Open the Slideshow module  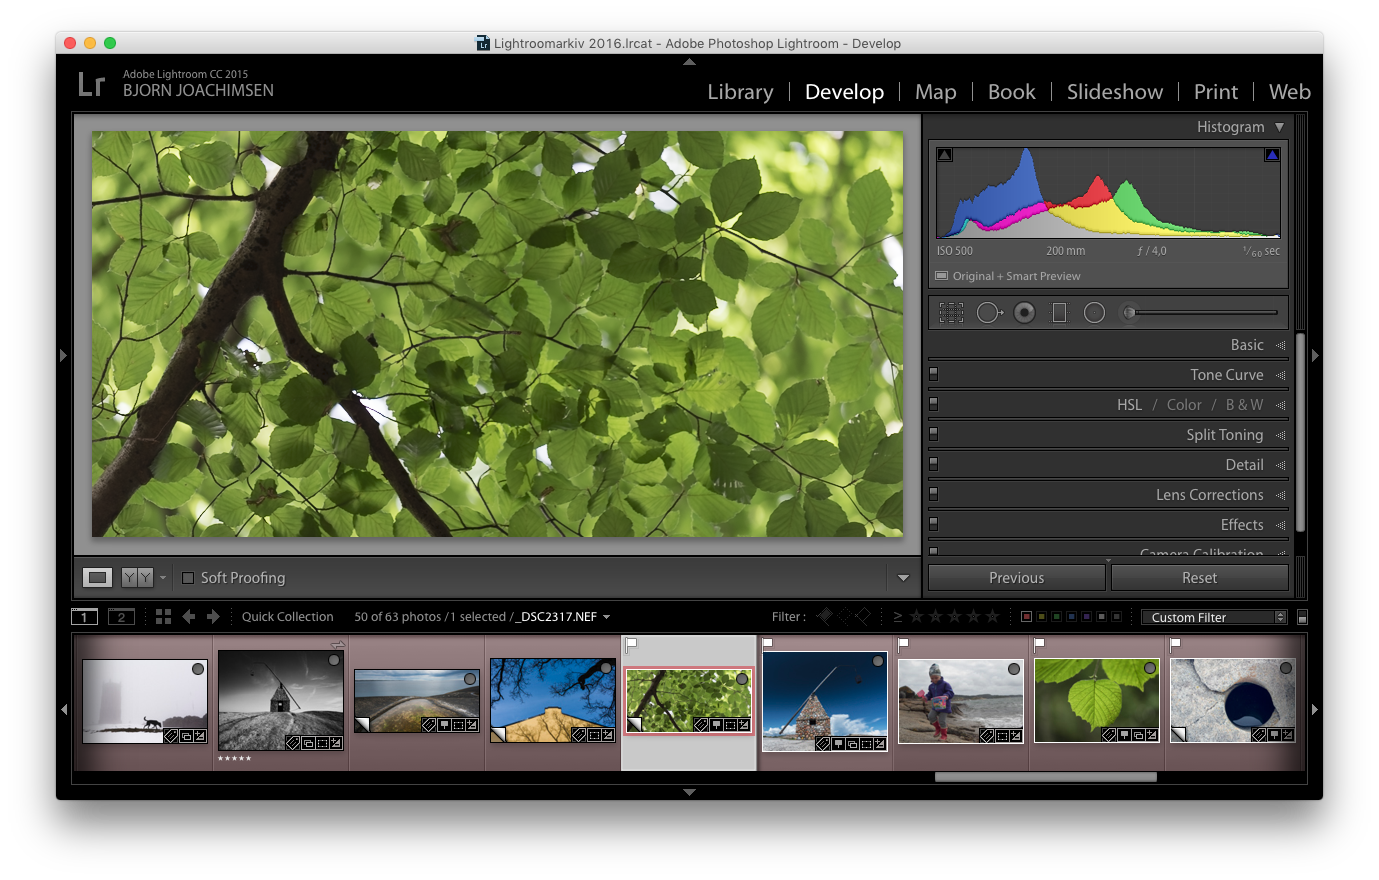1114,92
